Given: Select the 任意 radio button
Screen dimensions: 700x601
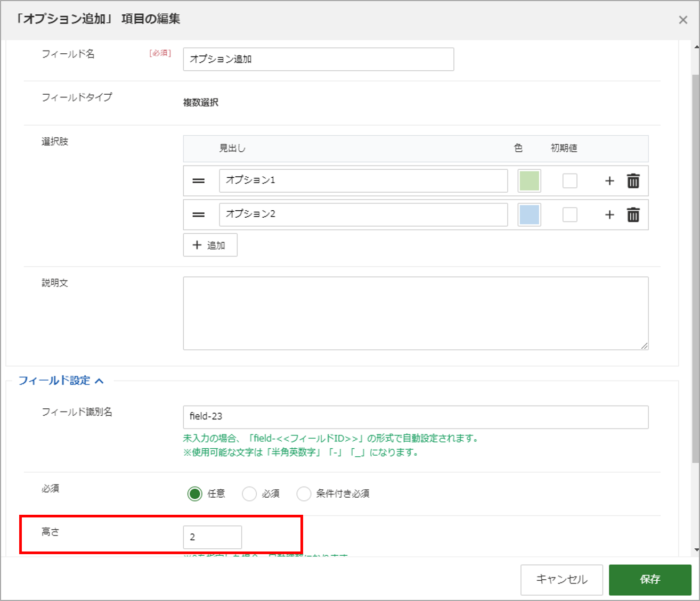Looking at the screenshot, I should point(195,494).
